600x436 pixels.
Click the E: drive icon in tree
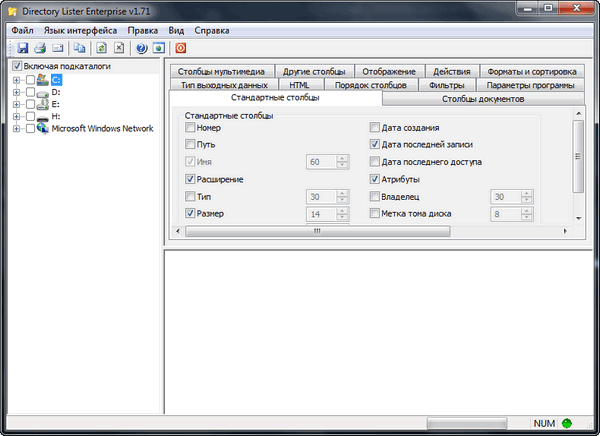point(42,104)
